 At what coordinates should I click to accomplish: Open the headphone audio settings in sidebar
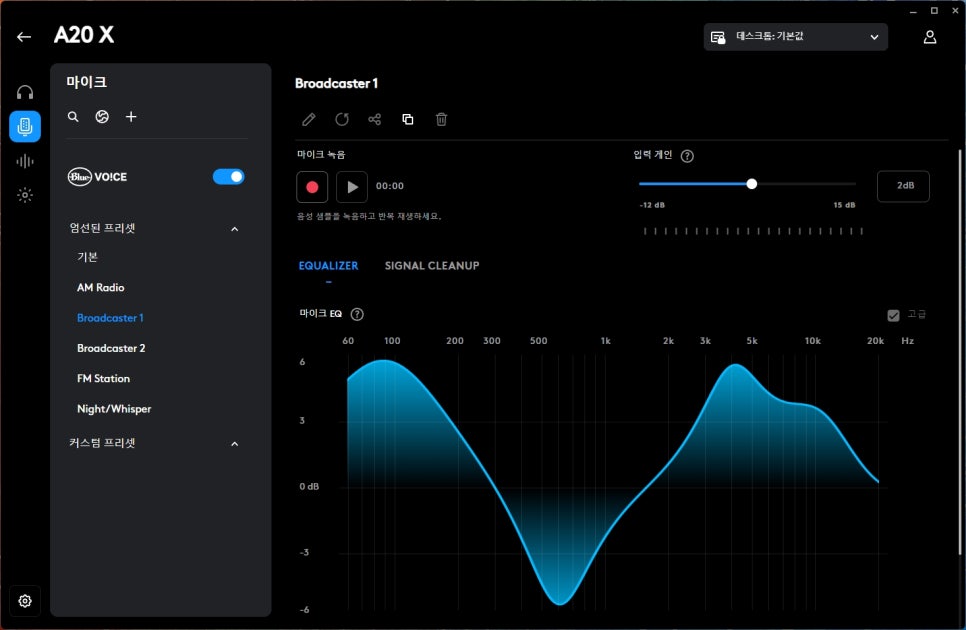point(25,92)
